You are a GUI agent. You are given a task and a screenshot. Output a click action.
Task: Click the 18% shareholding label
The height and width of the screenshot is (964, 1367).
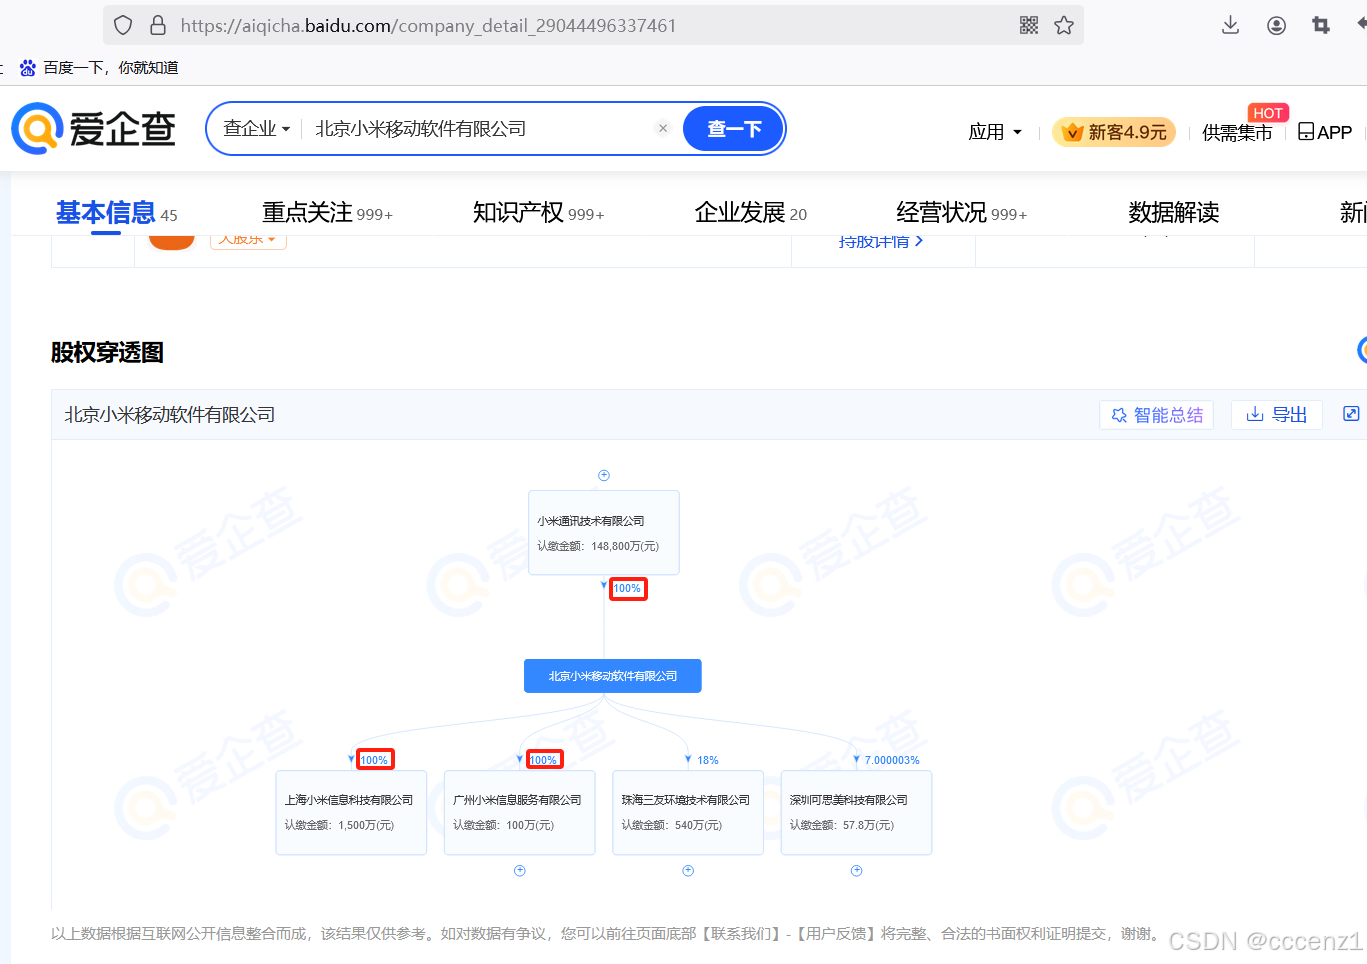pos(708,760)
